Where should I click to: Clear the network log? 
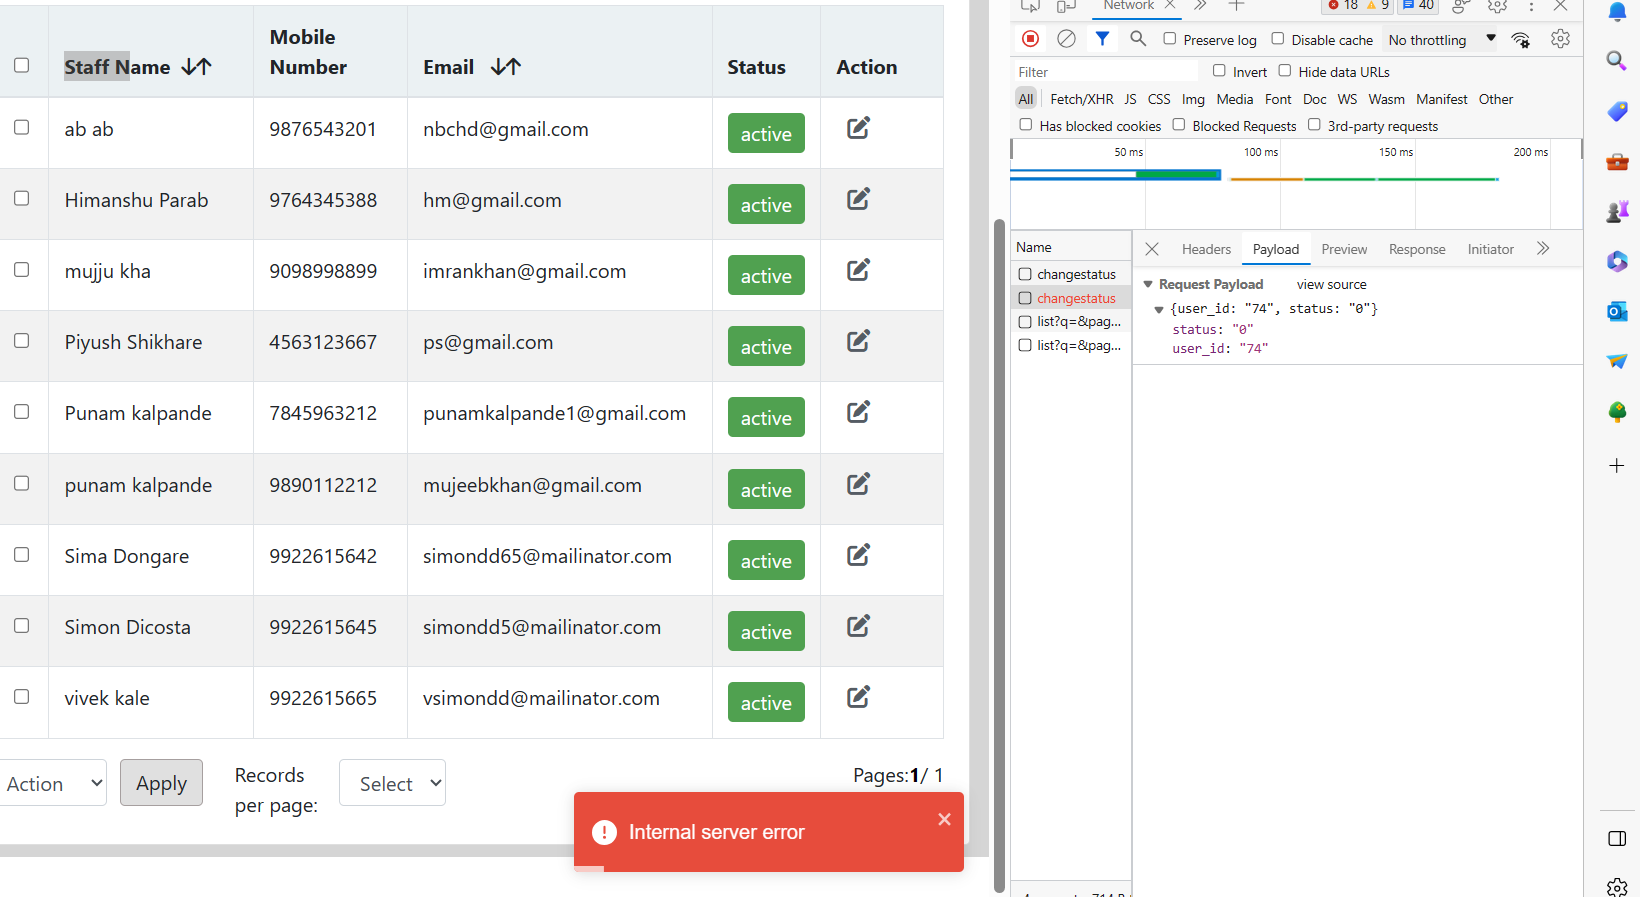[x=1066, y=39]
